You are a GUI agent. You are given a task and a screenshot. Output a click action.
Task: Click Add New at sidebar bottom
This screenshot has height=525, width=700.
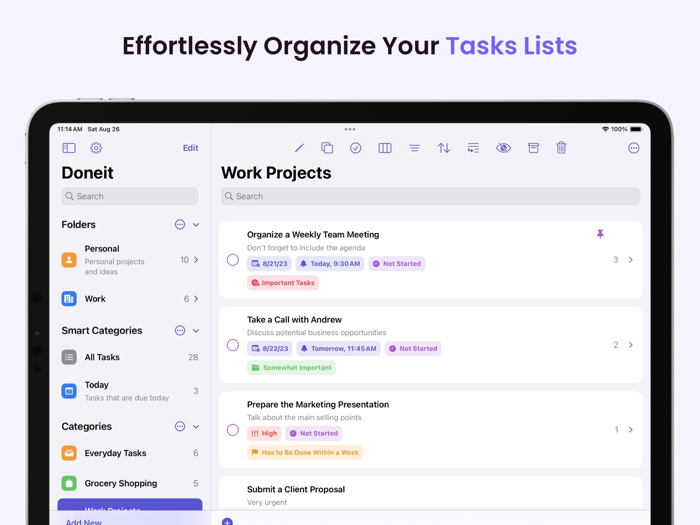[83, 521]
